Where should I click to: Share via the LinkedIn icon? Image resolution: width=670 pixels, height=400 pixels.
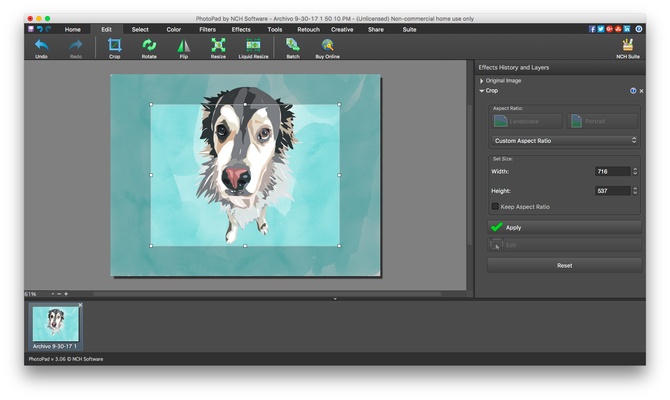627,29
